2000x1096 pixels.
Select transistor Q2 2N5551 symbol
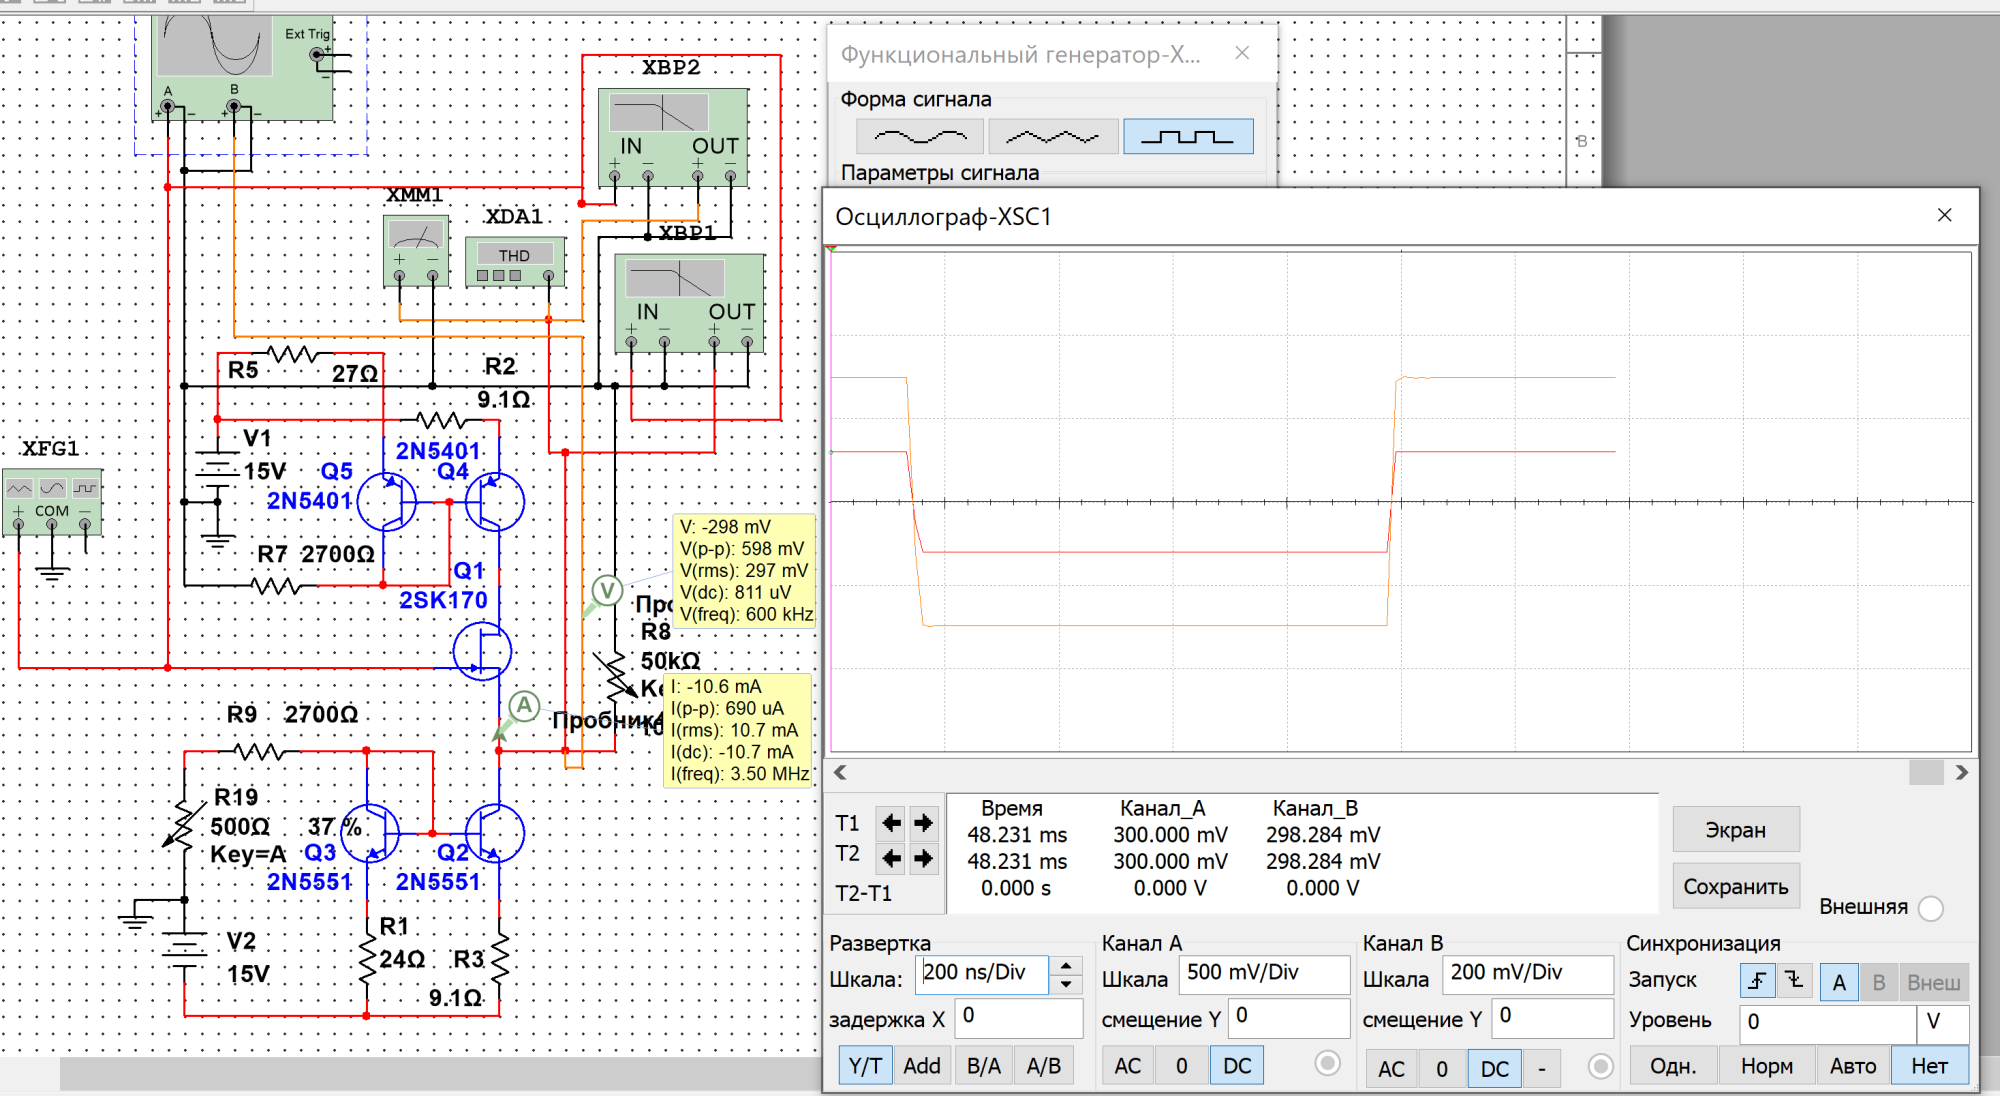tap(494, 832)
